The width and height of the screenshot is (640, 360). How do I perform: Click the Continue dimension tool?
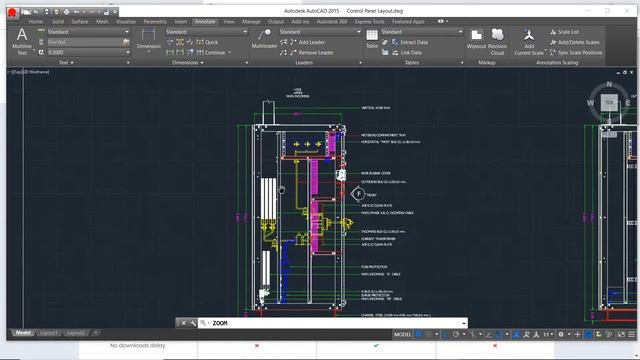[x=211, y=53]
